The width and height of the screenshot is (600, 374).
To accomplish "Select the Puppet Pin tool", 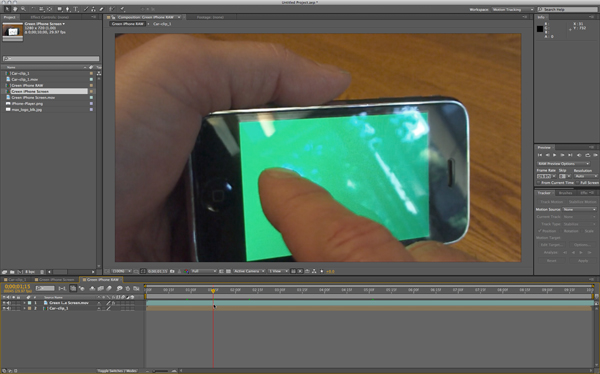I will [122, 9].
